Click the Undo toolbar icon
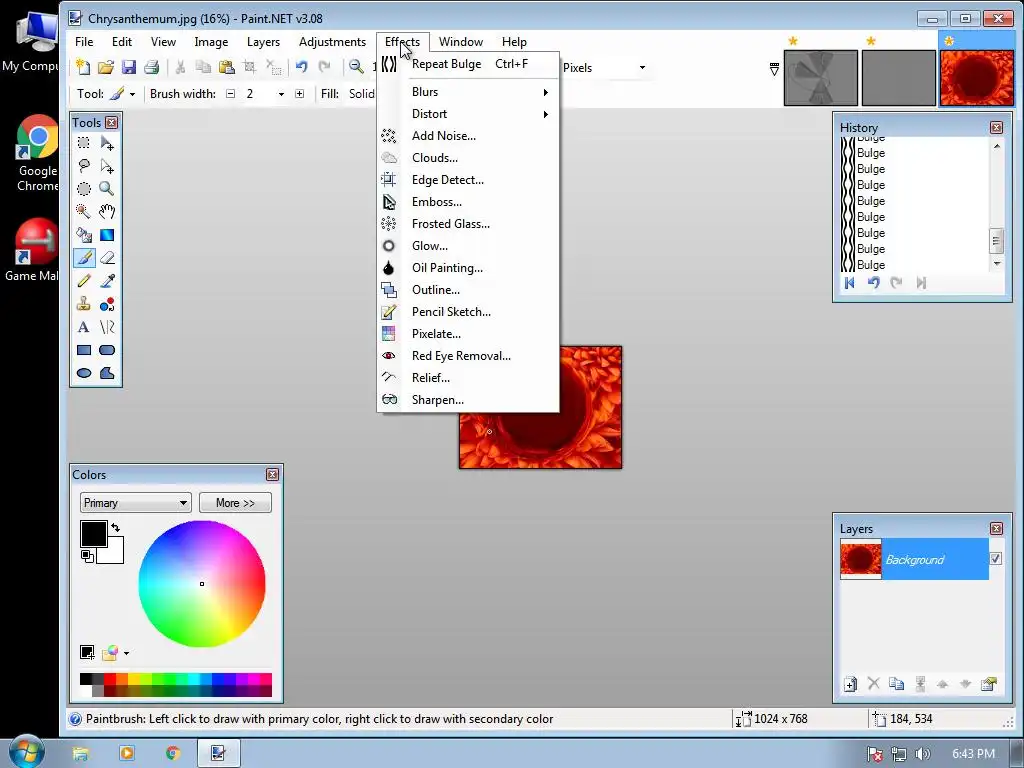This screenshot has width=1024, height=768. pyautogui.click(x=301, y=67)
